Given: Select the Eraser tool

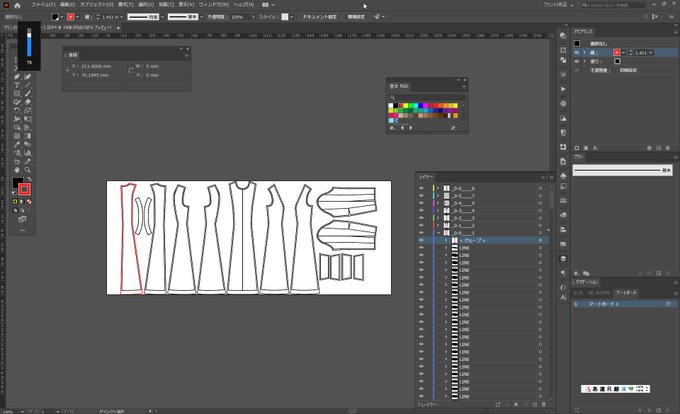Looking at the screenshot, I should click(x=27, y=102).
